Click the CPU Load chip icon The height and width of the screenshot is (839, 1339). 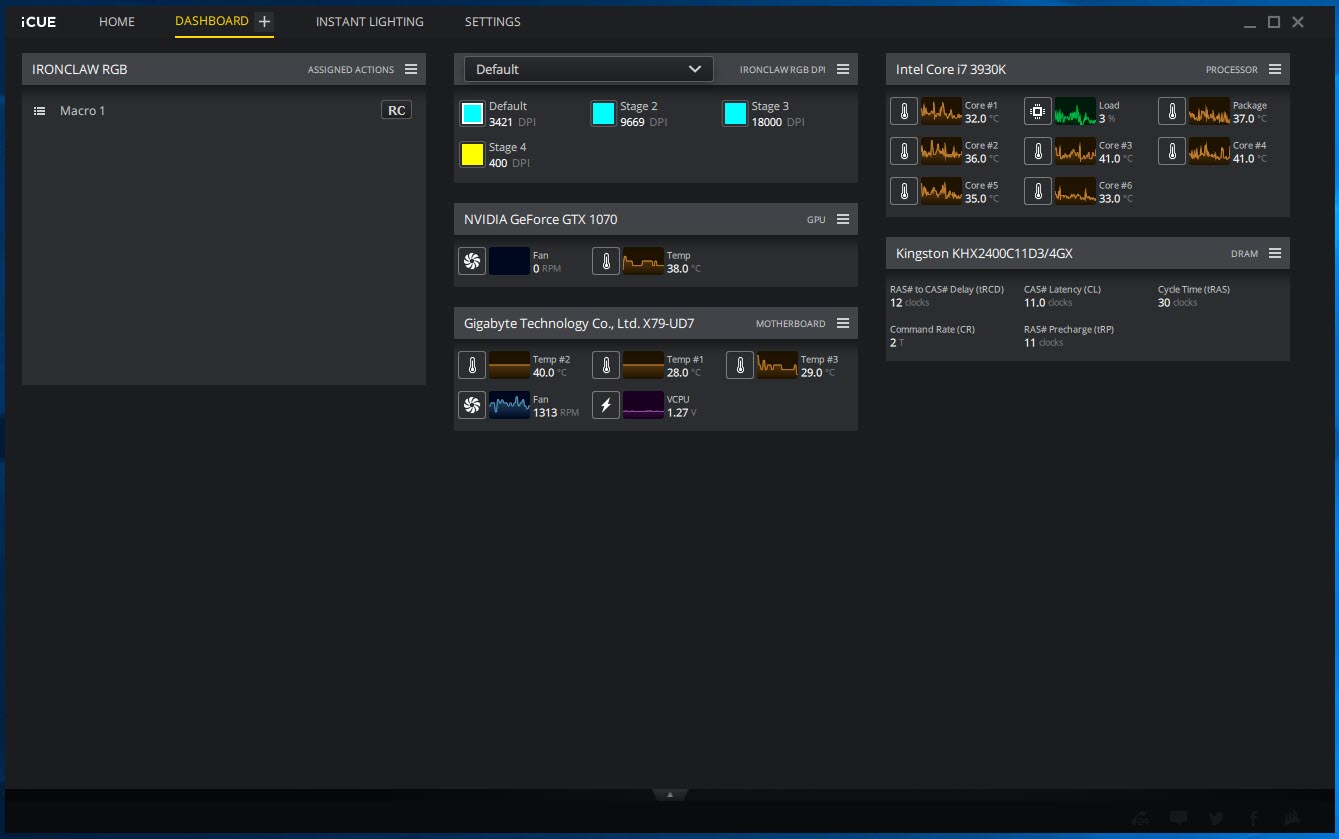pos(1038,111)
